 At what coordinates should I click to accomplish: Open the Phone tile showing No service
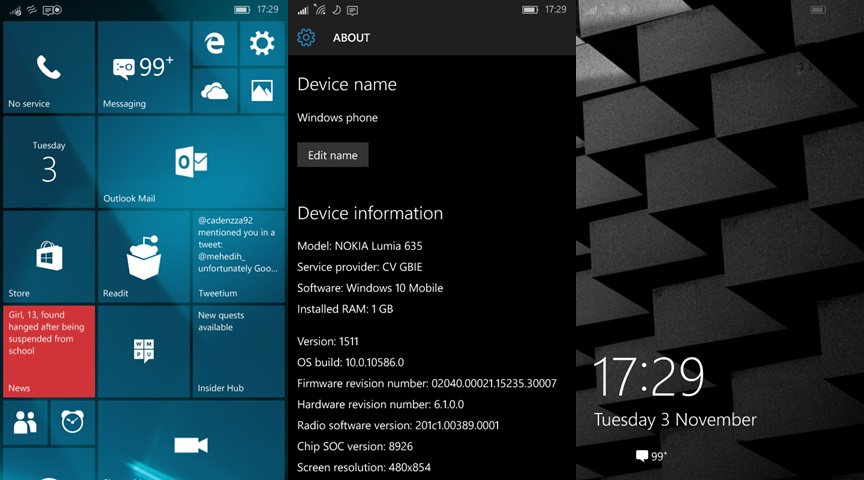point(49,68)
